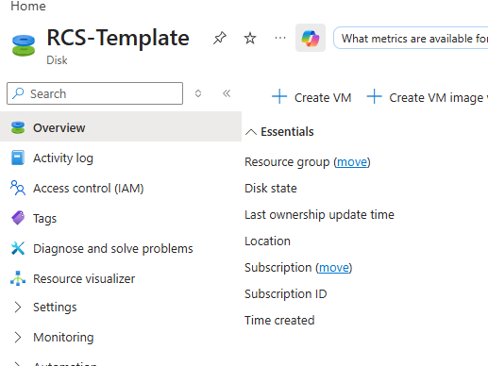Image resolution: width=488 pixels, height=366 pixels.
Task: Click Last ownership update time label
Action: click(319, 215)
